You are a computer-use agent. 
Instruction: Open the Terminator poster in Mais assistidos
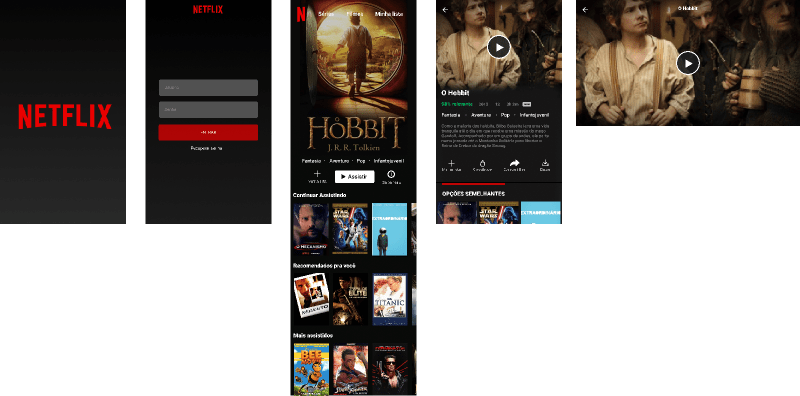click(389, 369)
